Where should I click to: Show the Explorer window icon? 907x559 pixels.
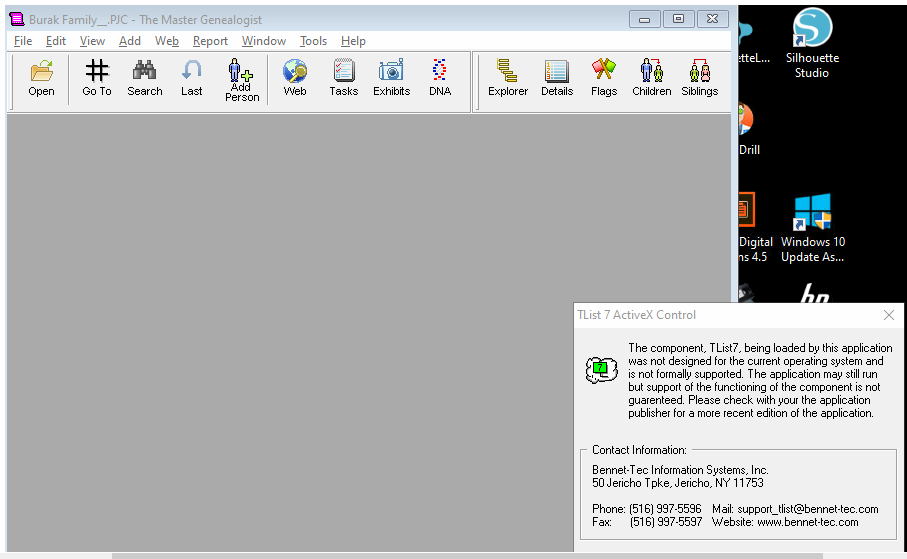508,79
